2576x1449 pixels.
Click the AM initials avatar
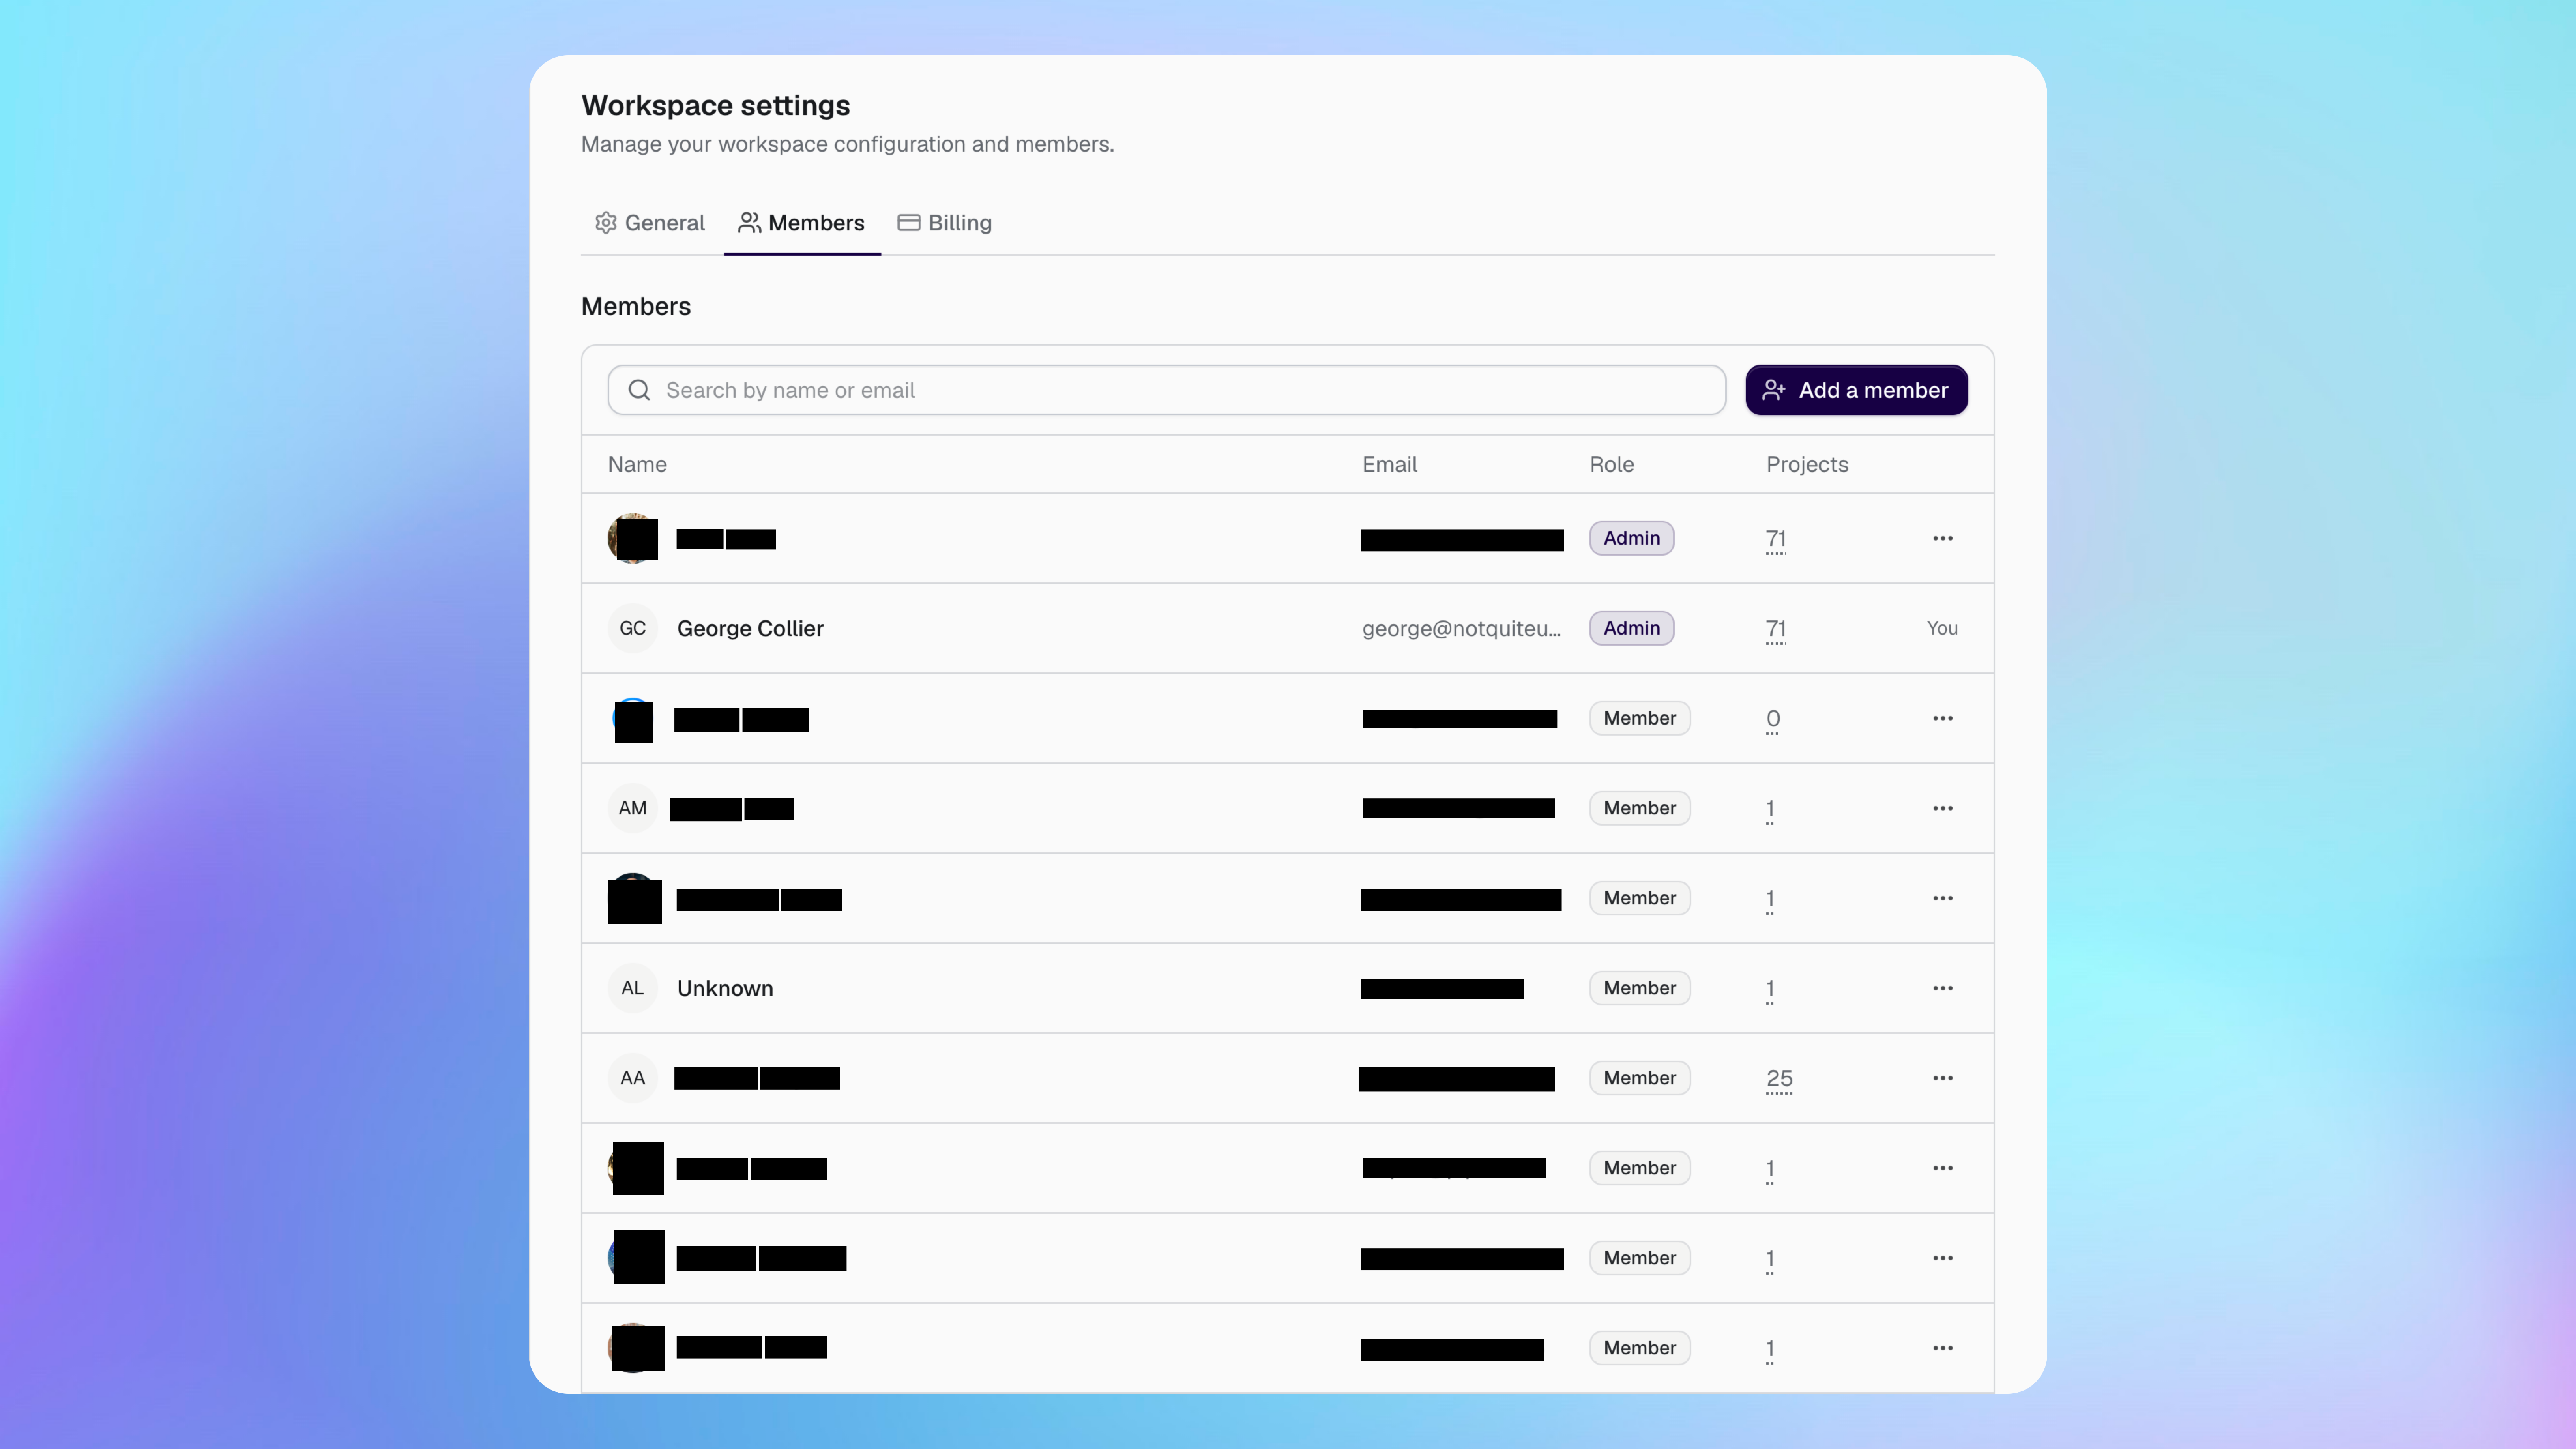coord(633,808)
